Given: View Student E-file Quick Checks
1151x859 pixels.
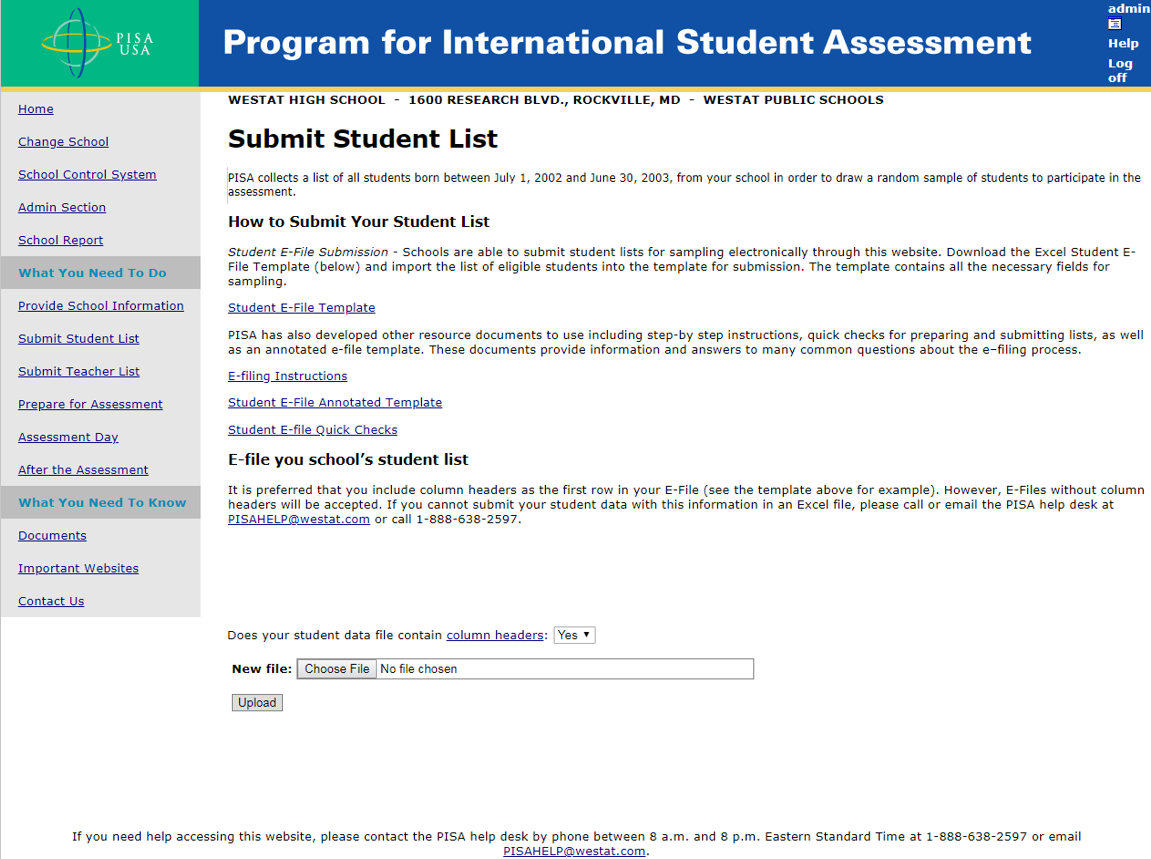Looking at the screenshot, I should [312, 430].
